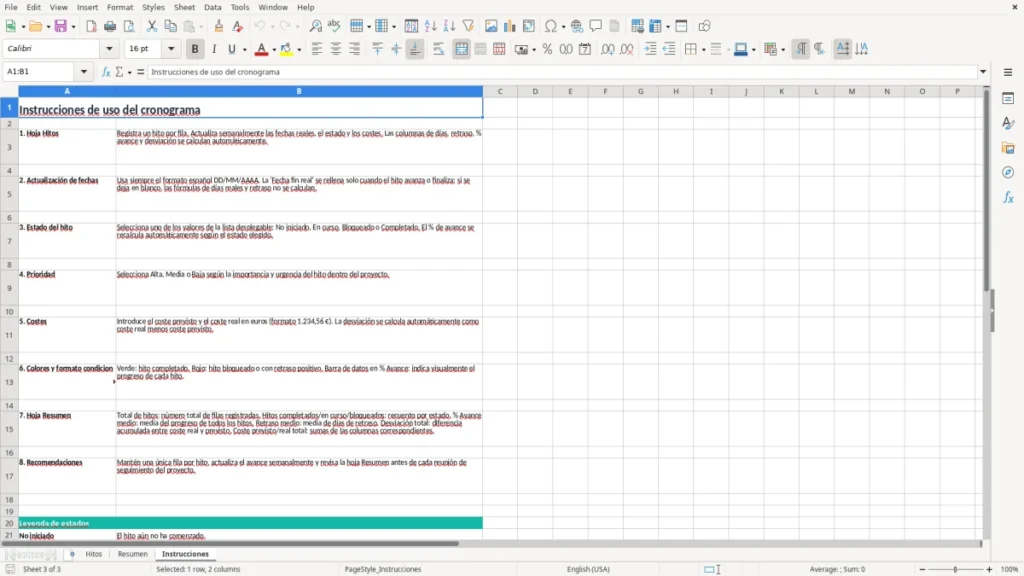Click the English (USA) language status
Viewport: 1024px width, 576px height.
(x=588, y=569)
